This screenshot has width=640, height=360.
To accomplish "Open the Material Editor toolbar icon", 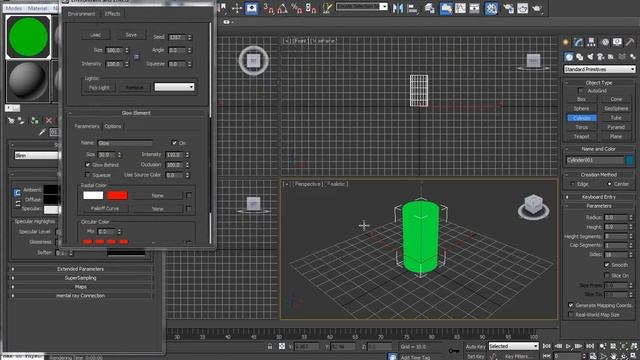I will point(491,8).
